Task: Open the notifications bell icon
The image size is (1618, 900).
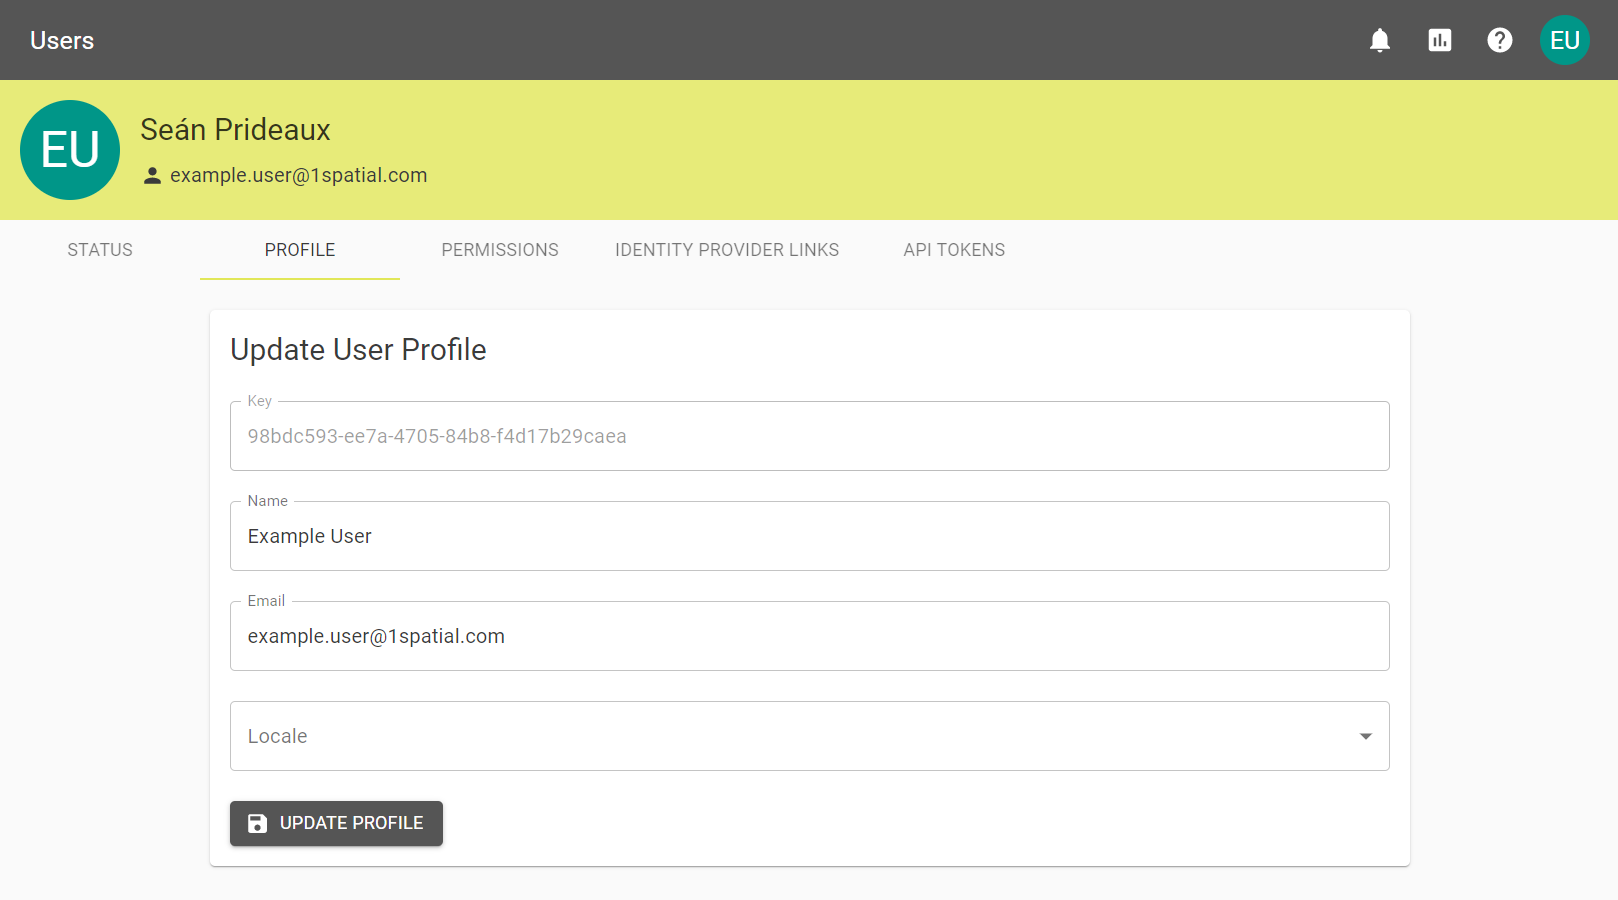Action: [1380, 40]
